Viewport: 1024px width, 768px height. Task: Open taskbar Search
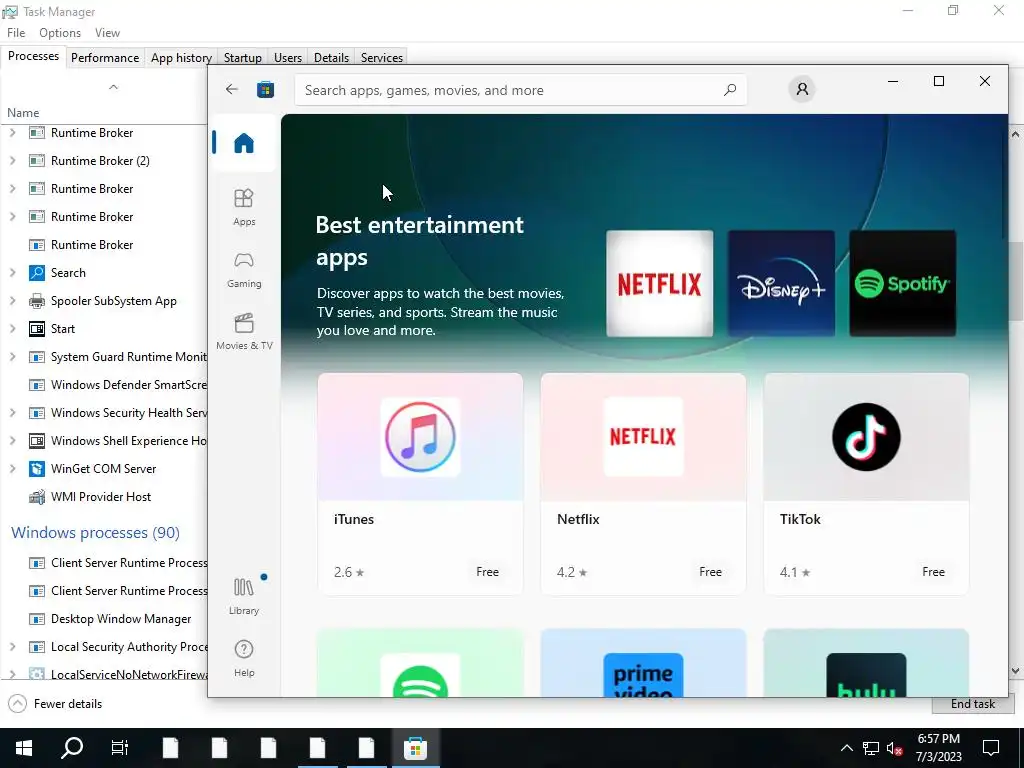[x=72, y=748]
